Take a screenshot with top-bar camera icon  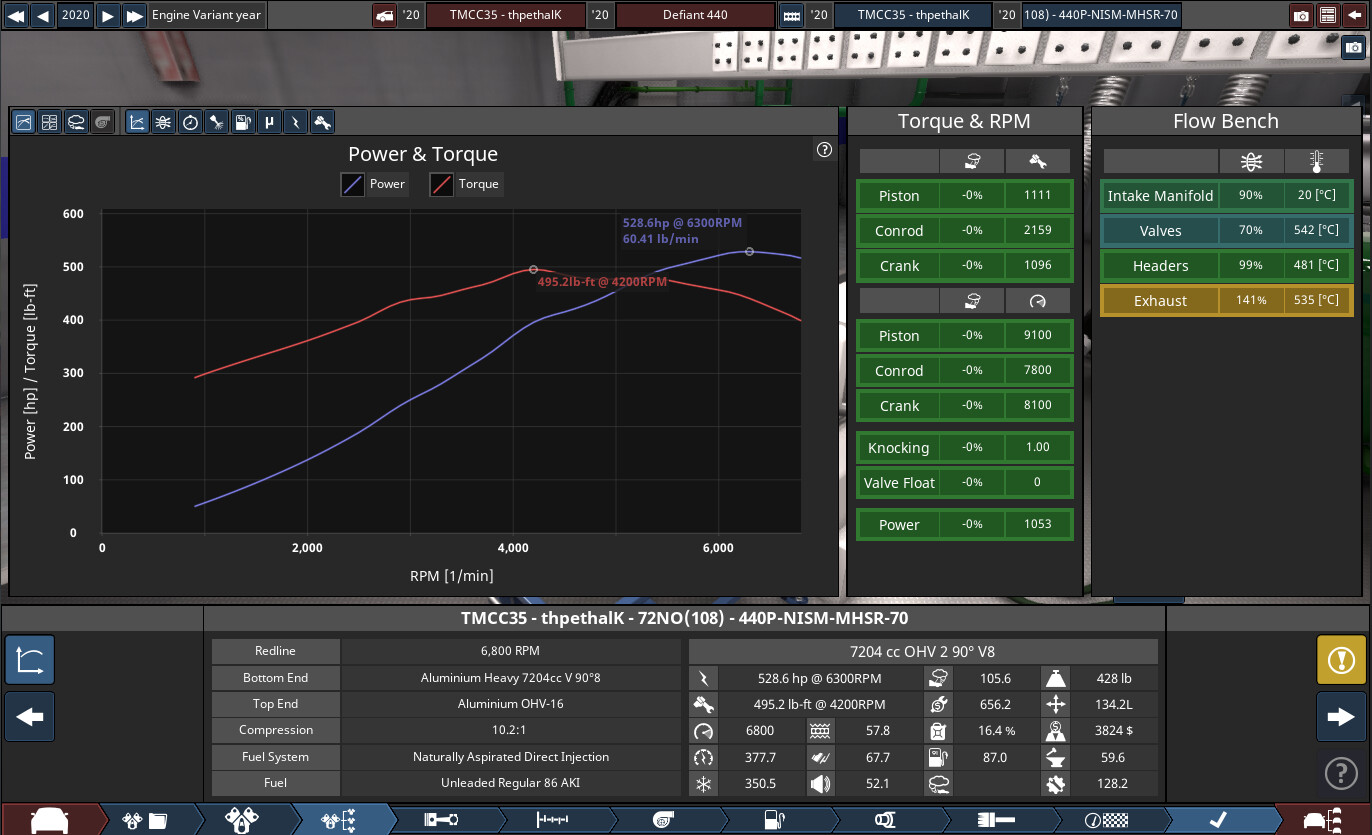pyautogui.click(x=1300, y=15)
